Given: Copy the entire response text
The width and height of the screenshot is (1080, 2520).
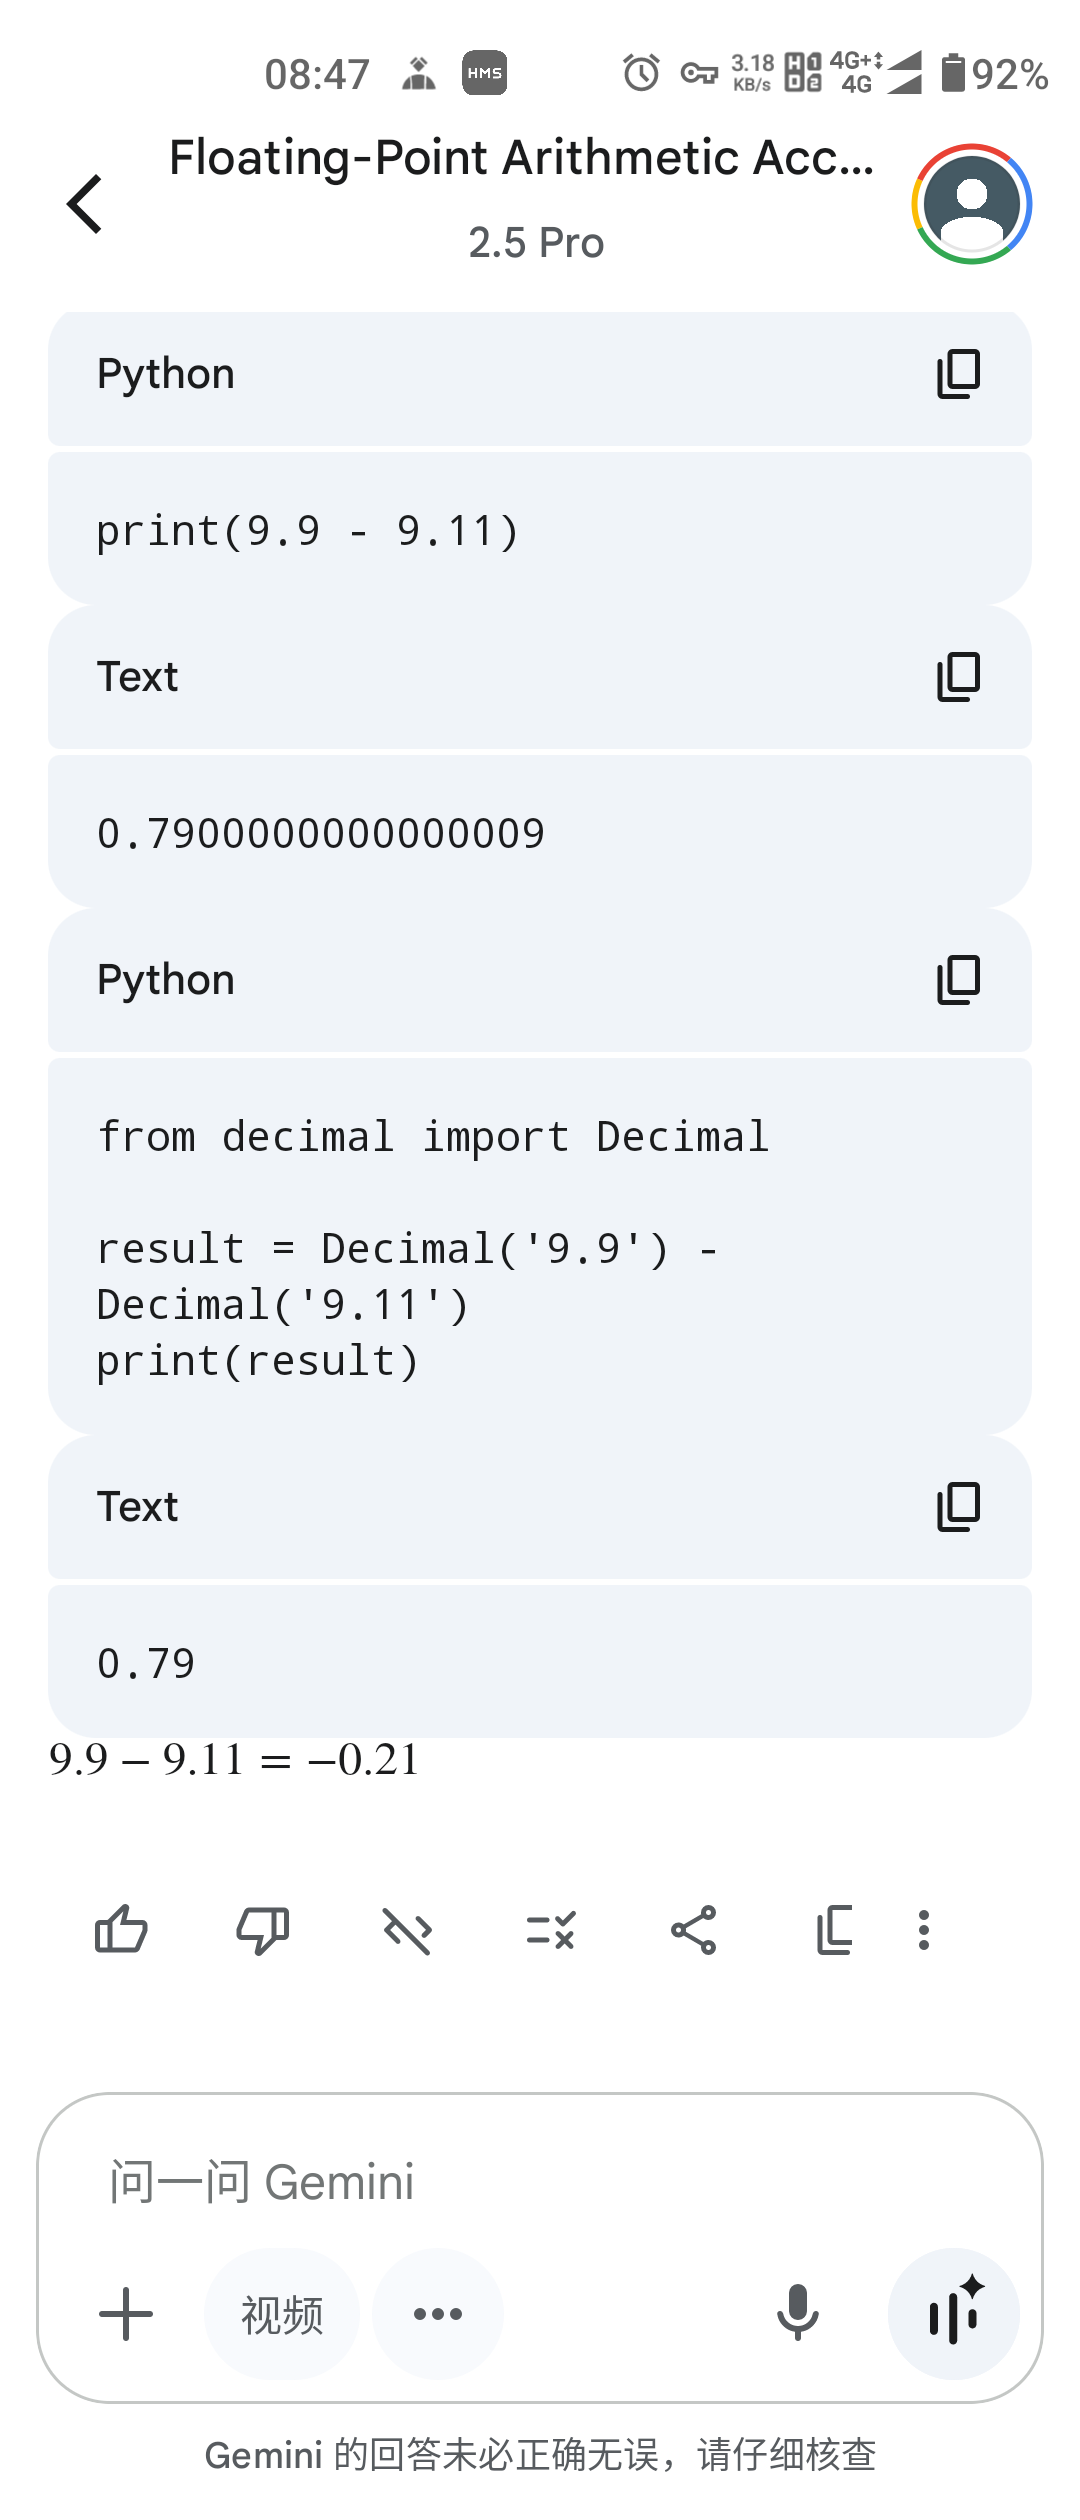Looking at the screenshot, I should tap(834, 1929).
